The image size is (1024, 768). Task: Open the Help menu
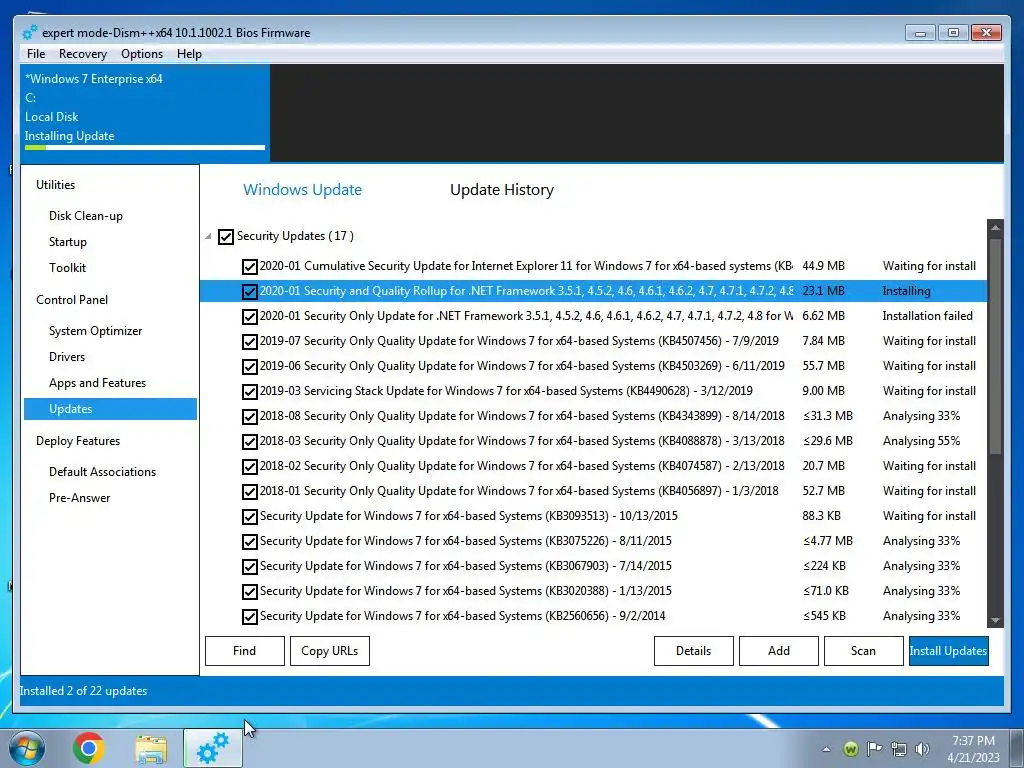[189, 54]
